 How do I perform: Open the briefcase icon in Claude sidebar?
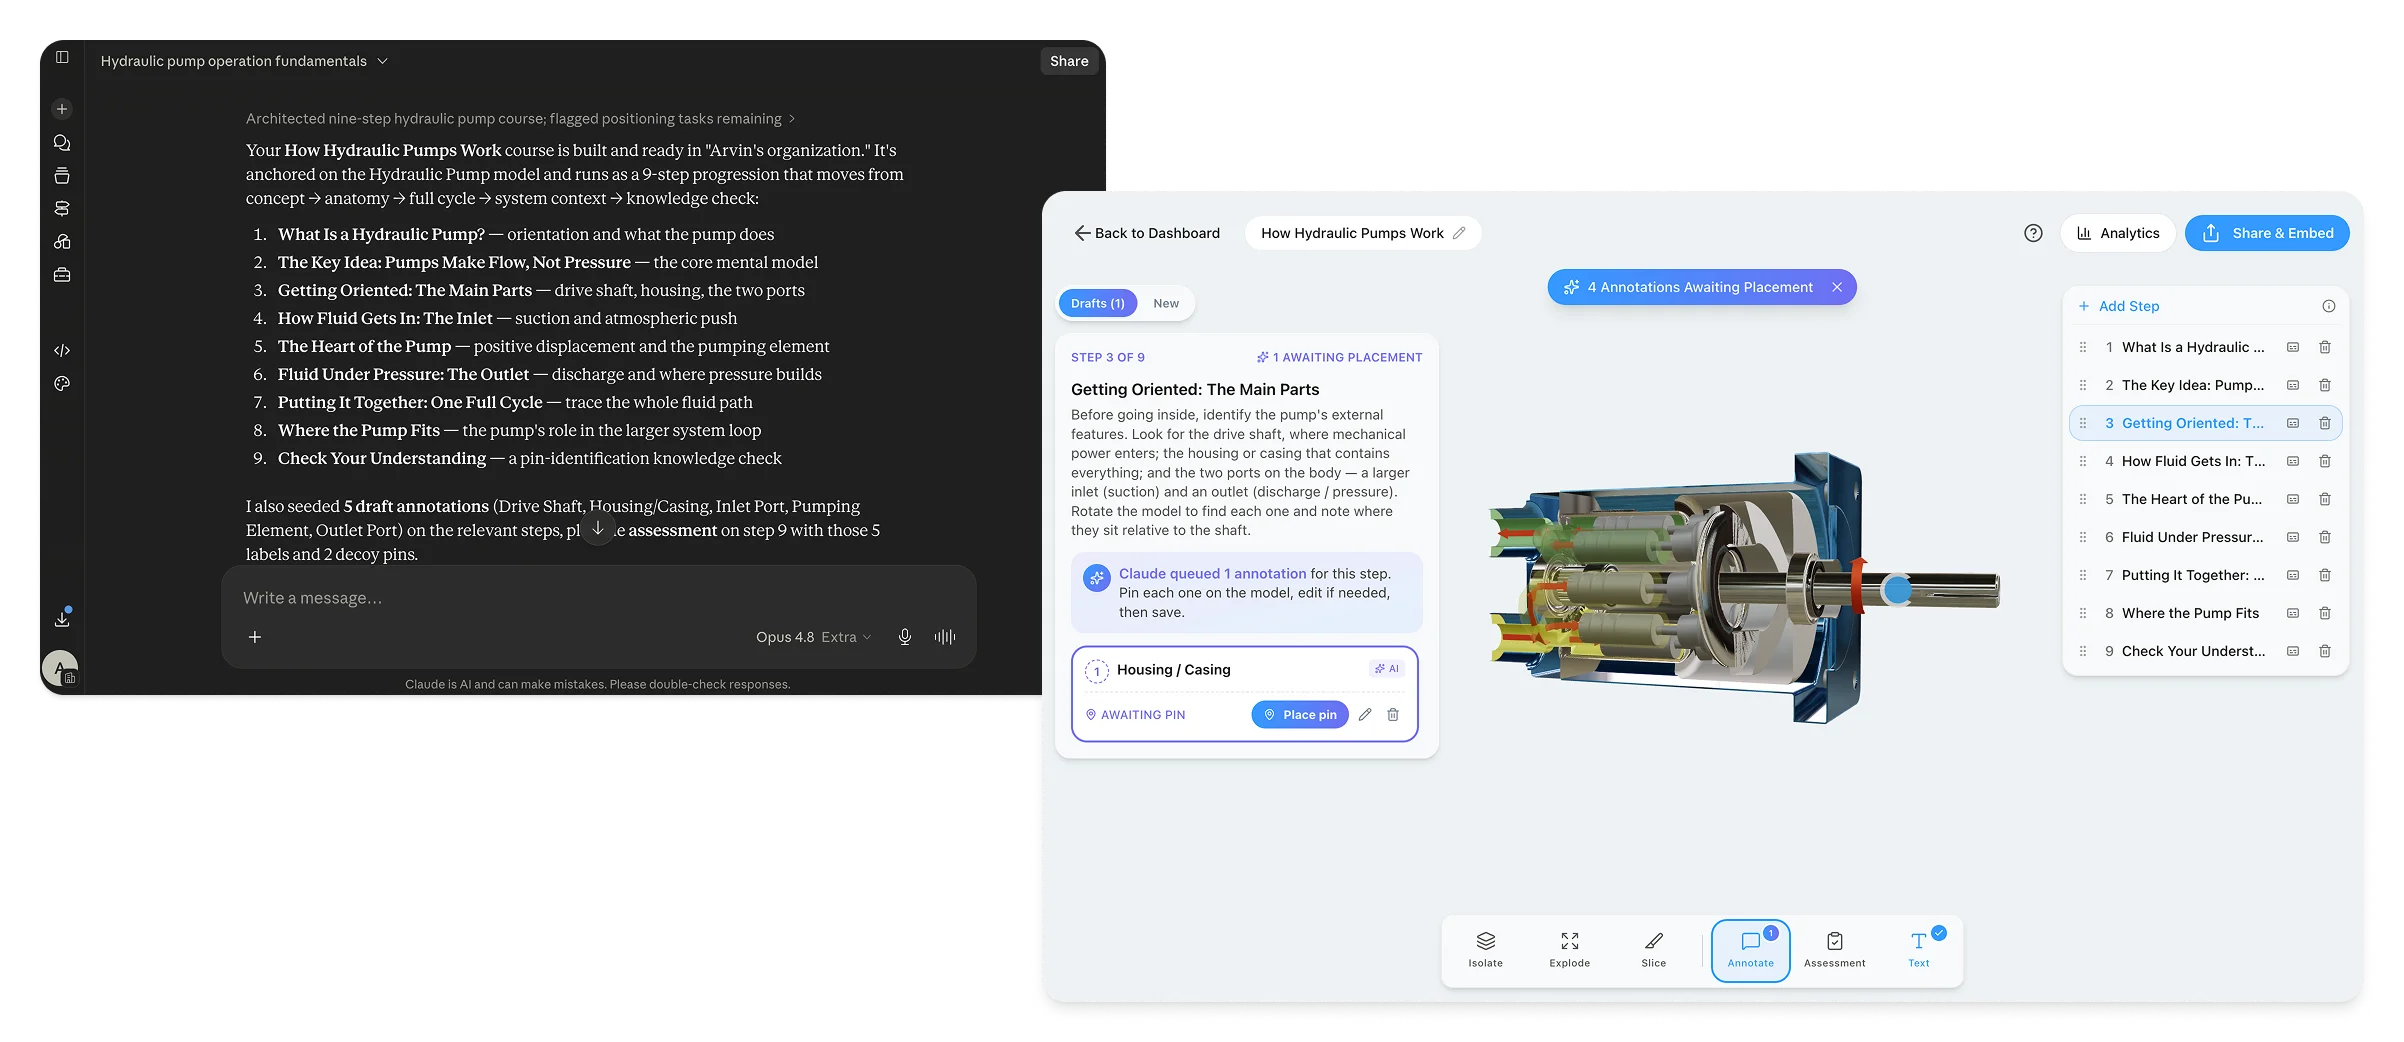click(62, 275)
